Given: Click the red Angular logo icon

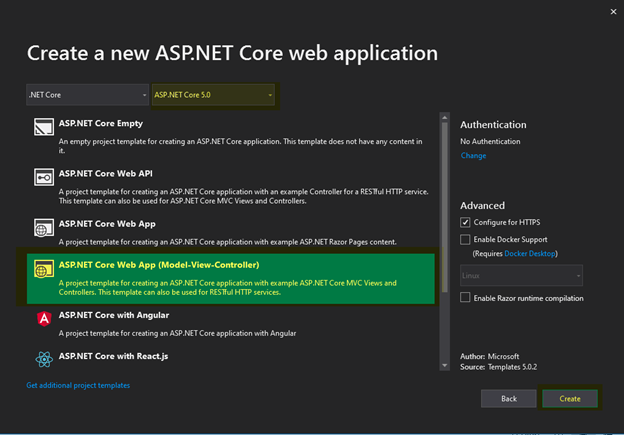Looking at the screenshot, I should point(43,319).
